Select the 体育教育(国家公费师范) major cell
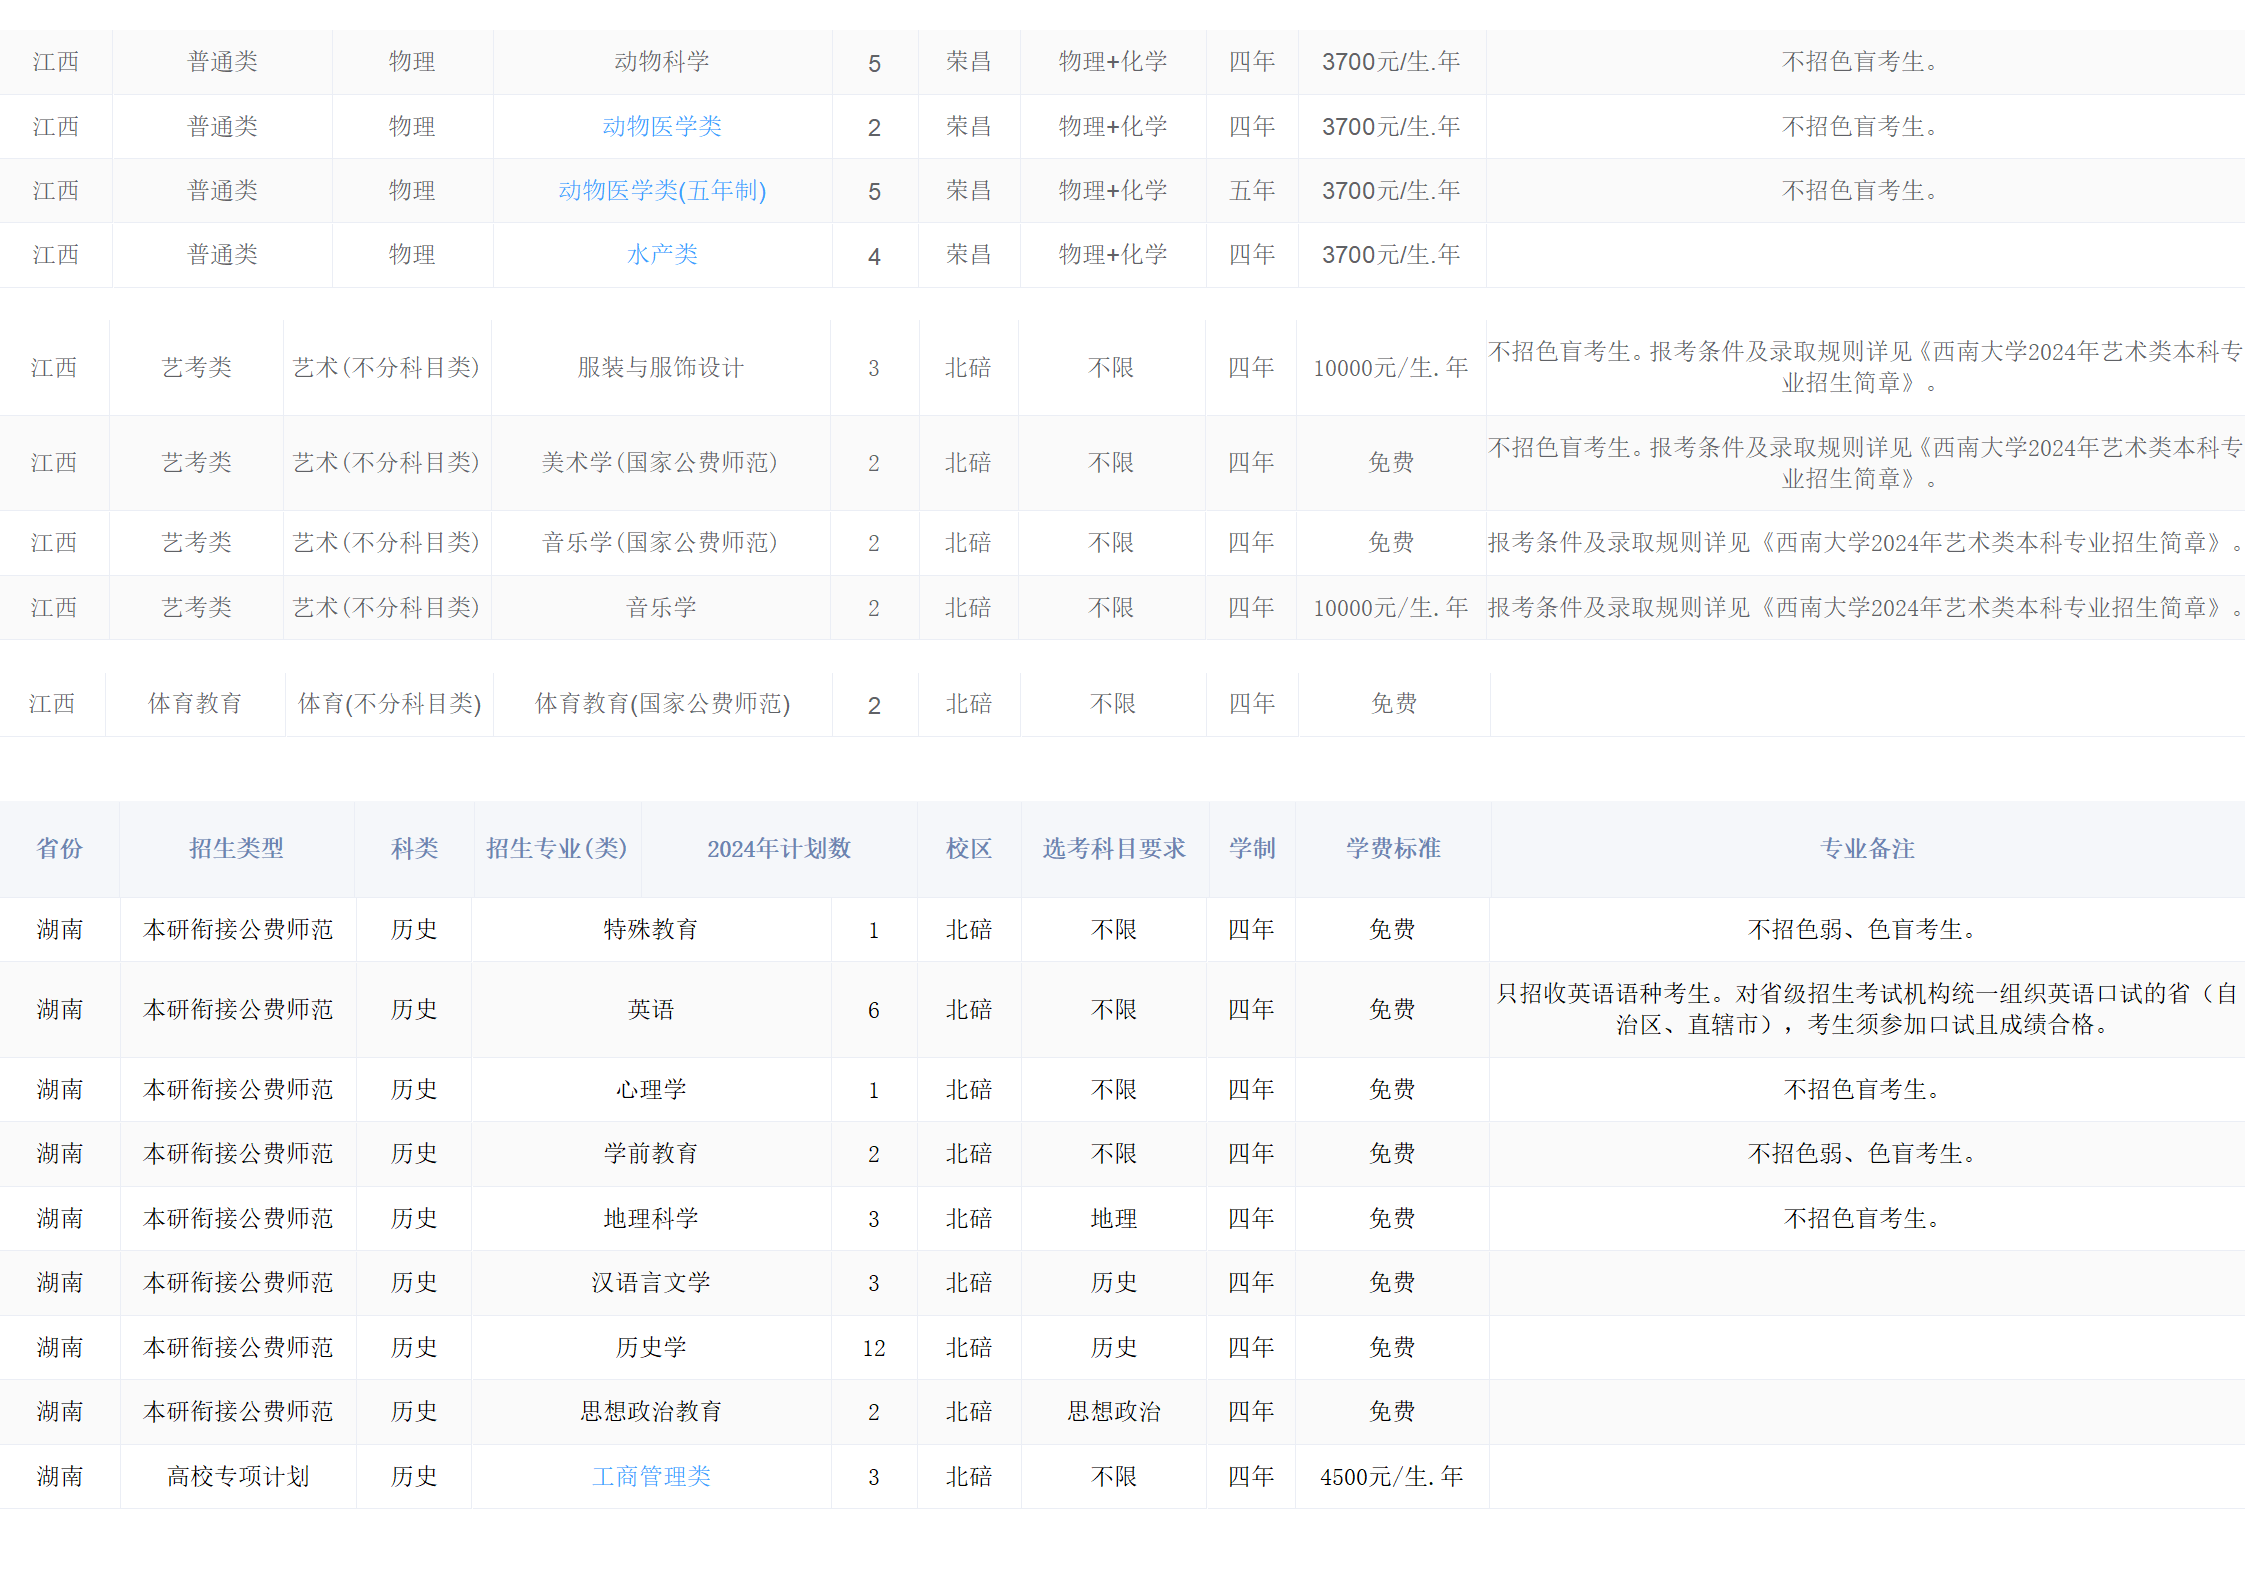 pos(662,704)
